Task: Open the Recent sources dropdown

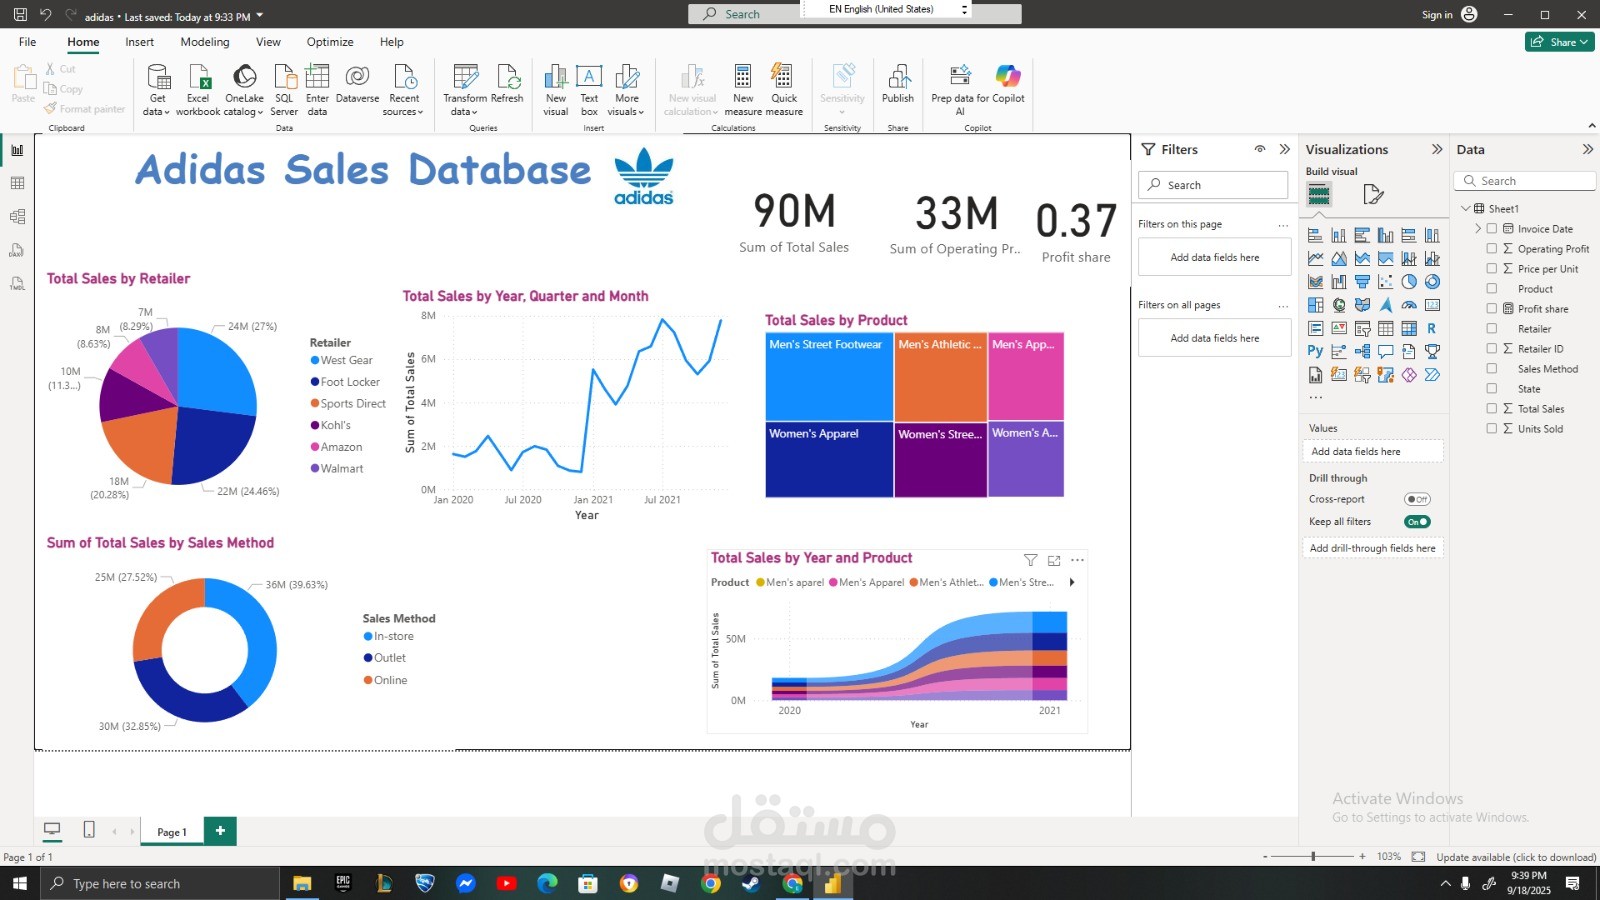Action: point(404,90)
